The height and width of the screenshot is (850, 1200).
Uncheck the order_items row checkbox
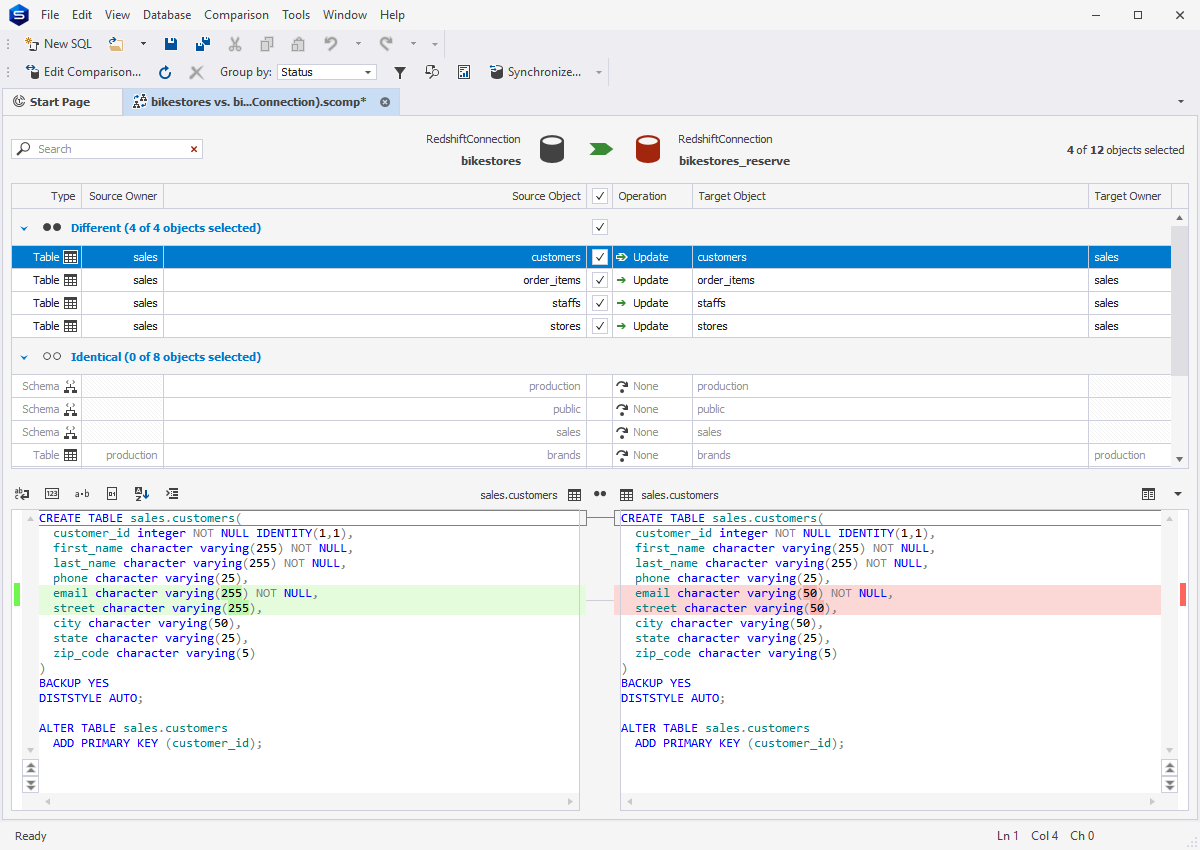[x=600, y=280]
